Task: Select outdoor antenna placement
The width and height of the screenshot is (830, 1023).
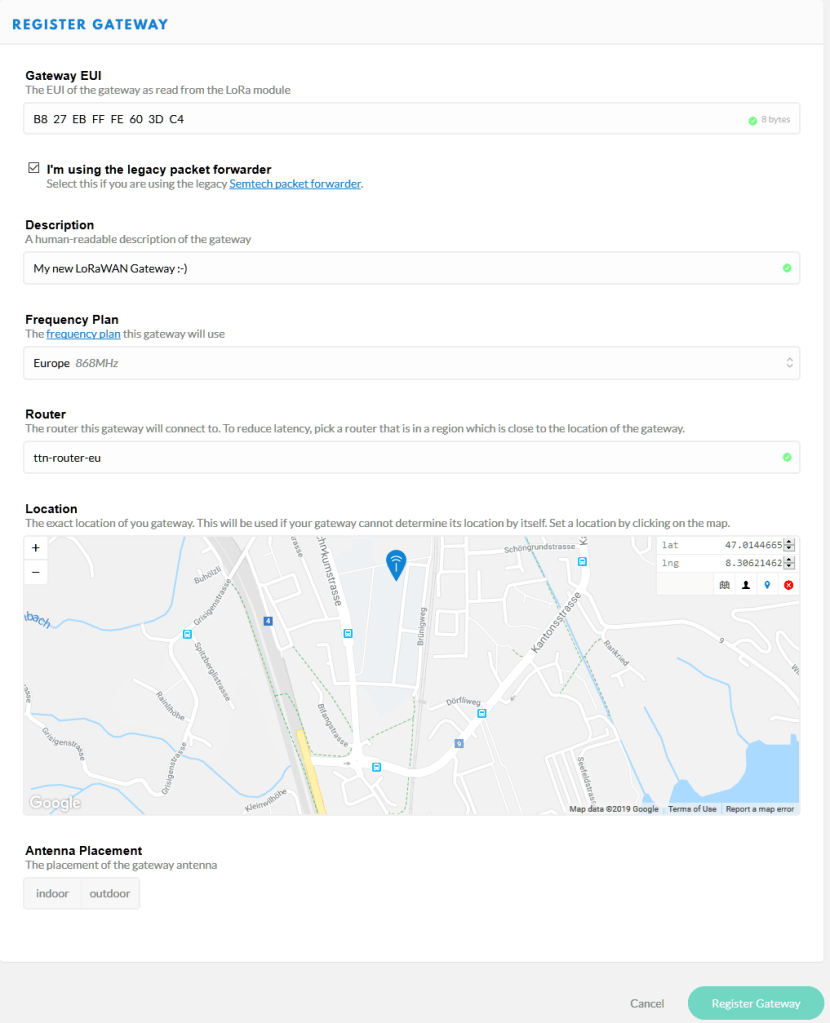Action: pyautogui.click(x=109, y=893)
